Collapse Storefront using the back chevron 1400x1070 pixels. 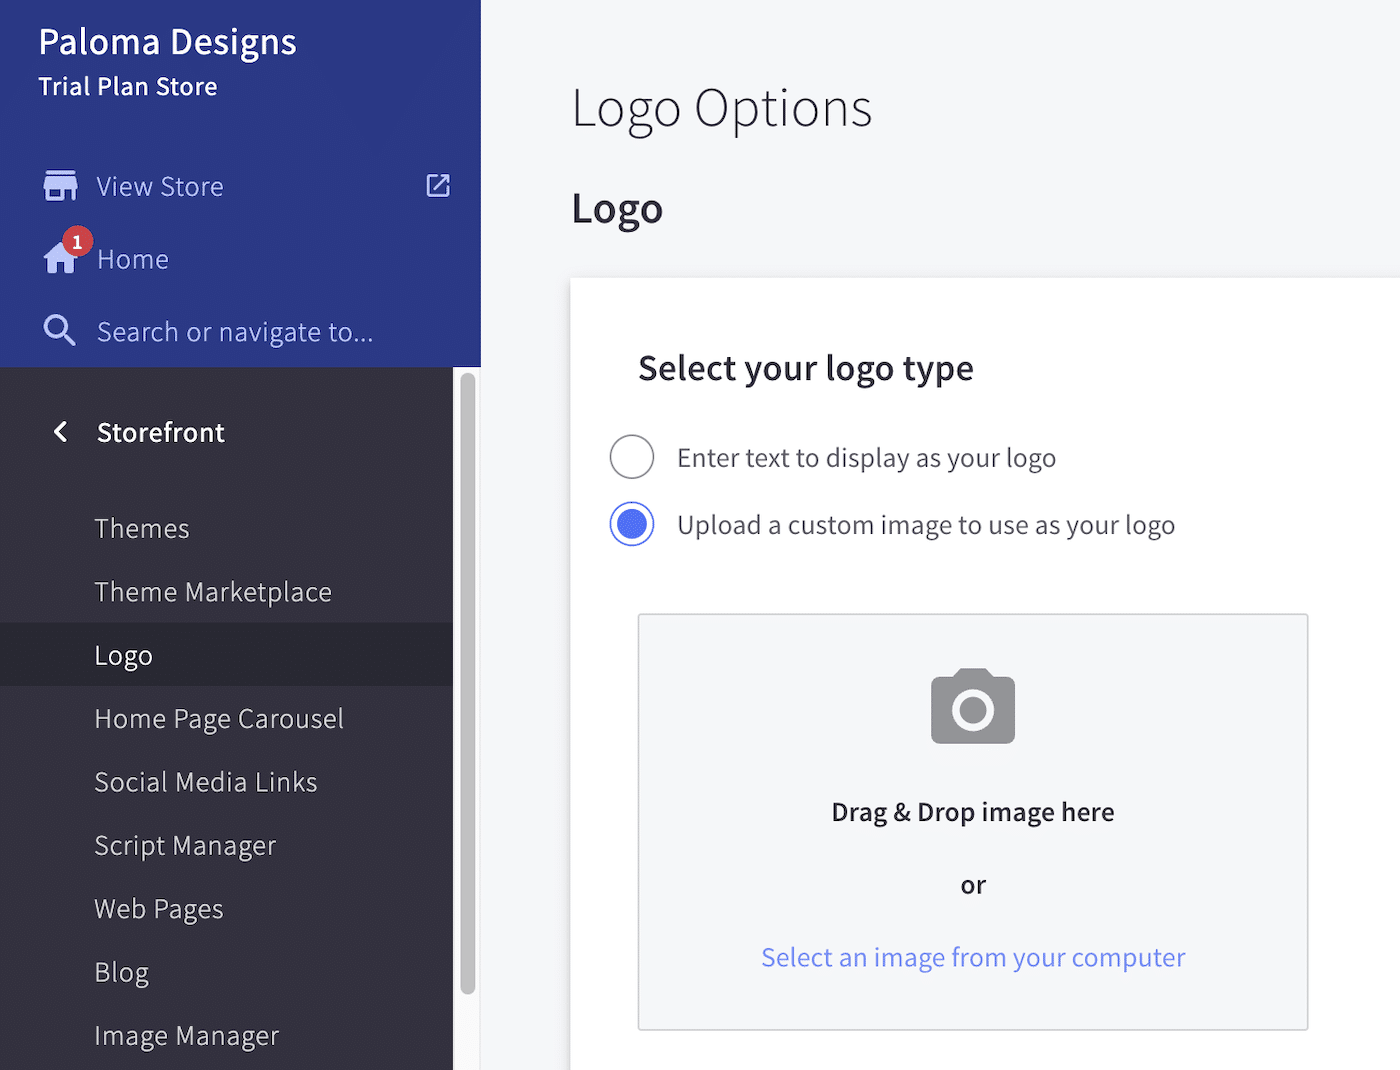(x=60, y=432)
